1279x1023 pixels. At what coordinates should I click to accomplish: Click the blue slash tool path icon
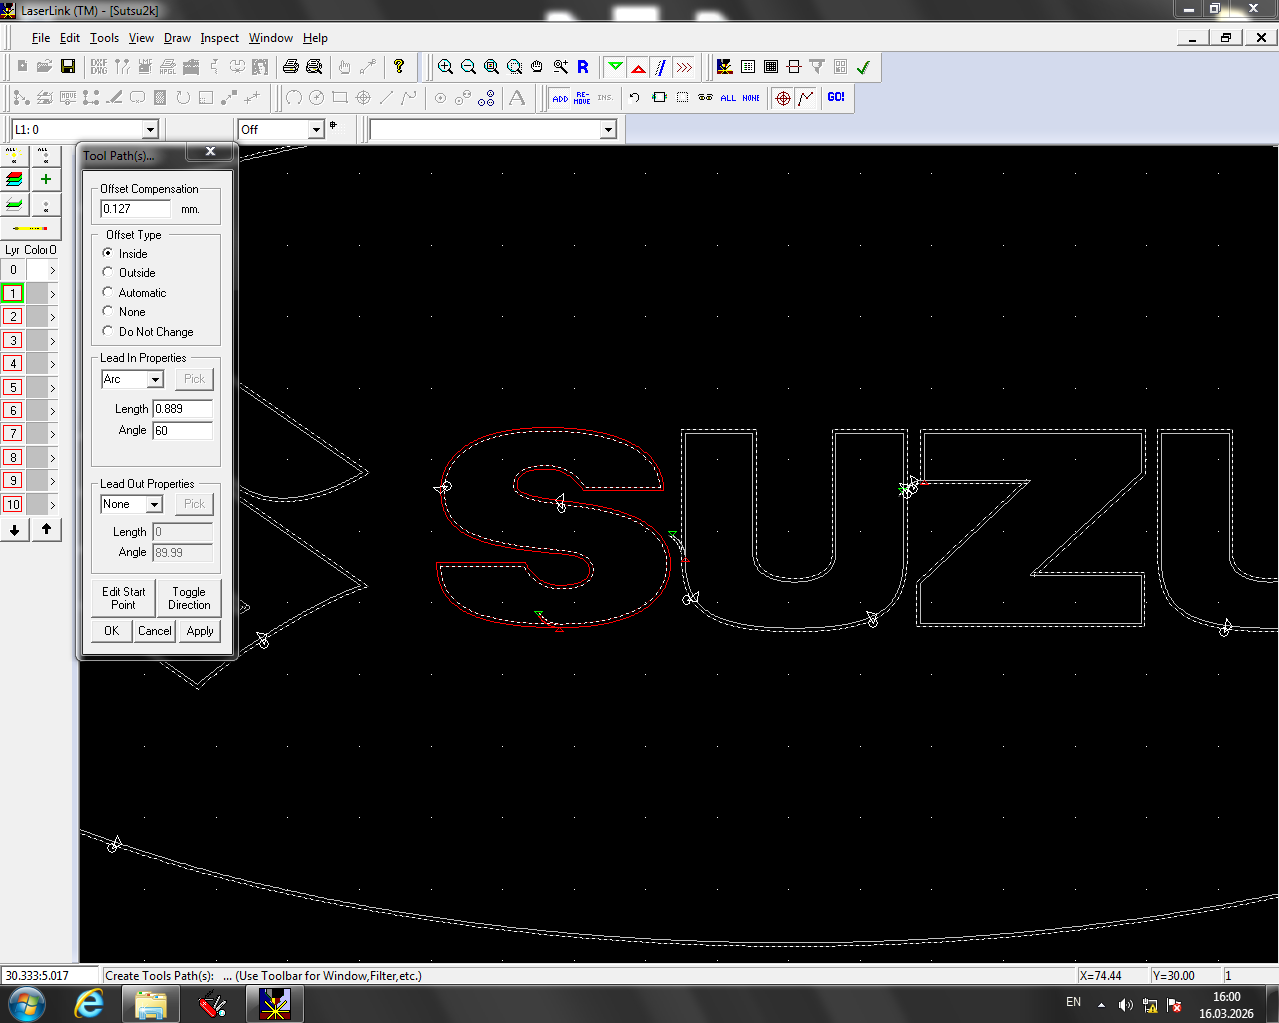[661, 67]
